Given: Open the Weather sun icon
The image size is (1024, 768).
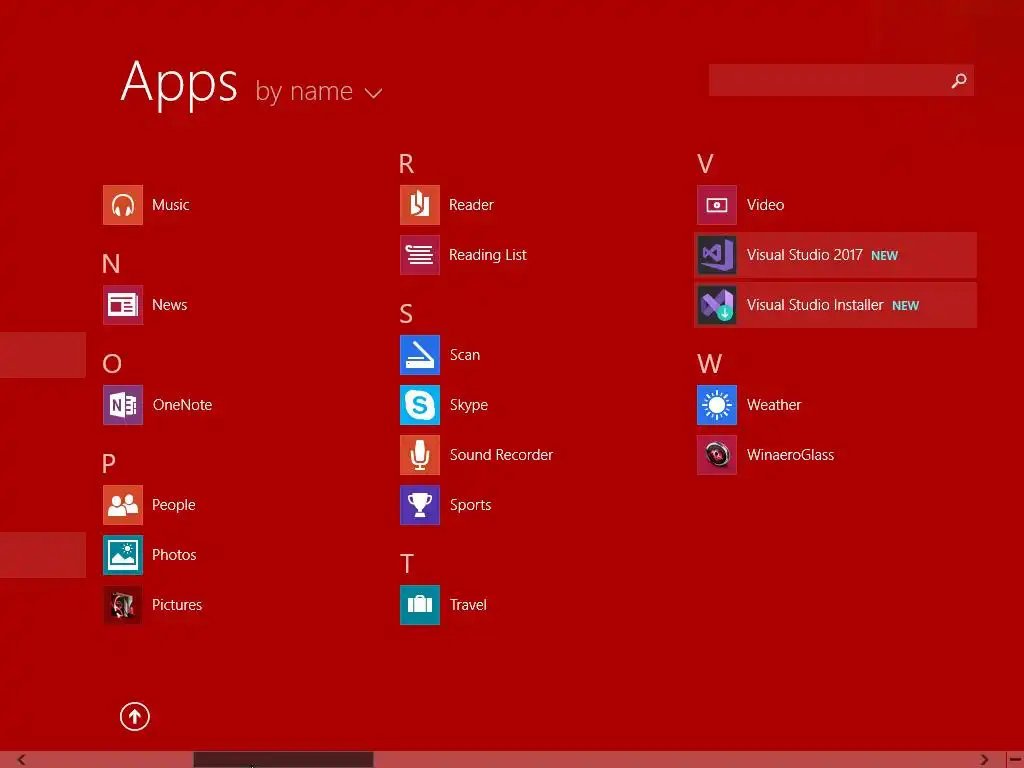Looking at the screenshot, I should [x=717, y=405].
